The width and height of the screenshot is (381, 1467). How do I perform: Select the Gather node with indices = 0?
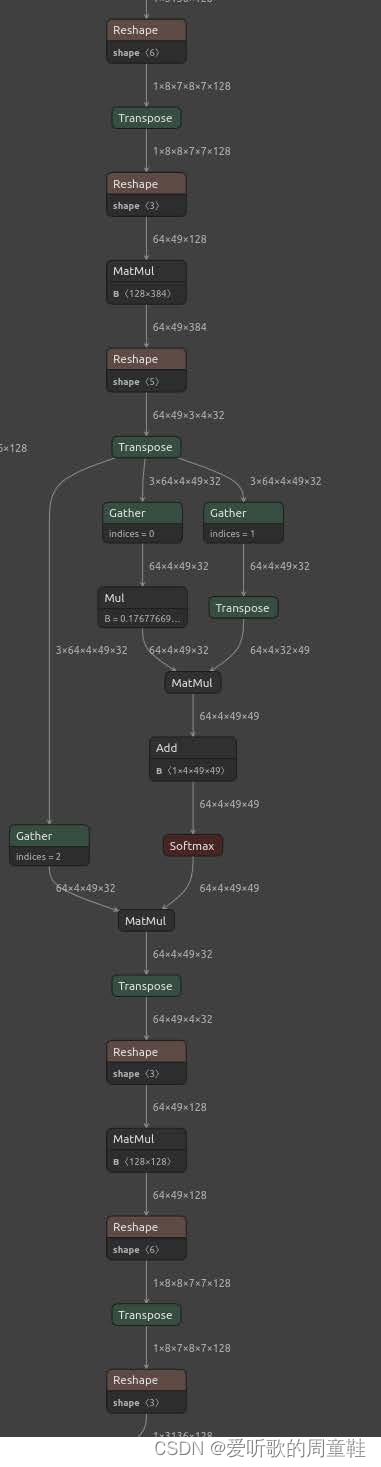point(143,523)
